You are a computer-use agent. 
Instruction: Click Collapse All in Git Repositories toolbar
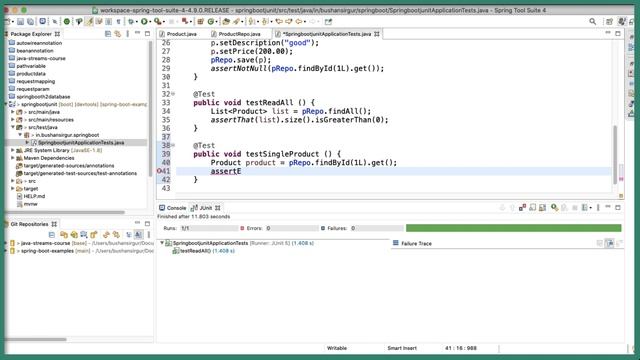[52, 235]
